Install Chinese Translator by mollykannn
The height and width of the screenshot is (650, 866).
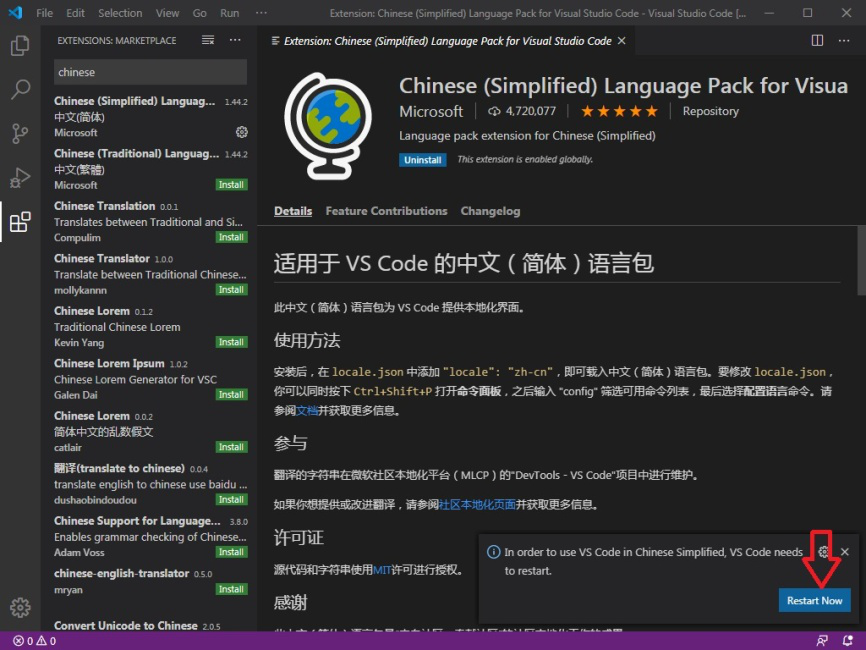point(231,289)
